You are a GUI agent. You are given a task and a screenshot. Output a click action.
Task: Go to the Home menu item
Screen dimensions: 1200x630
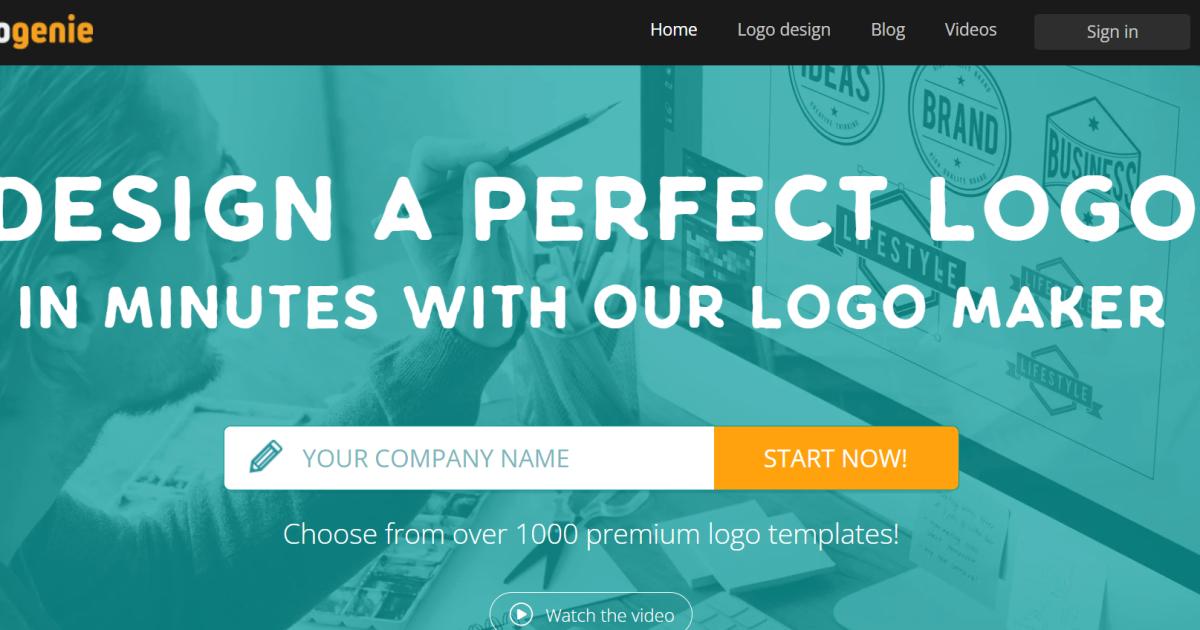[x=674, y=30]
